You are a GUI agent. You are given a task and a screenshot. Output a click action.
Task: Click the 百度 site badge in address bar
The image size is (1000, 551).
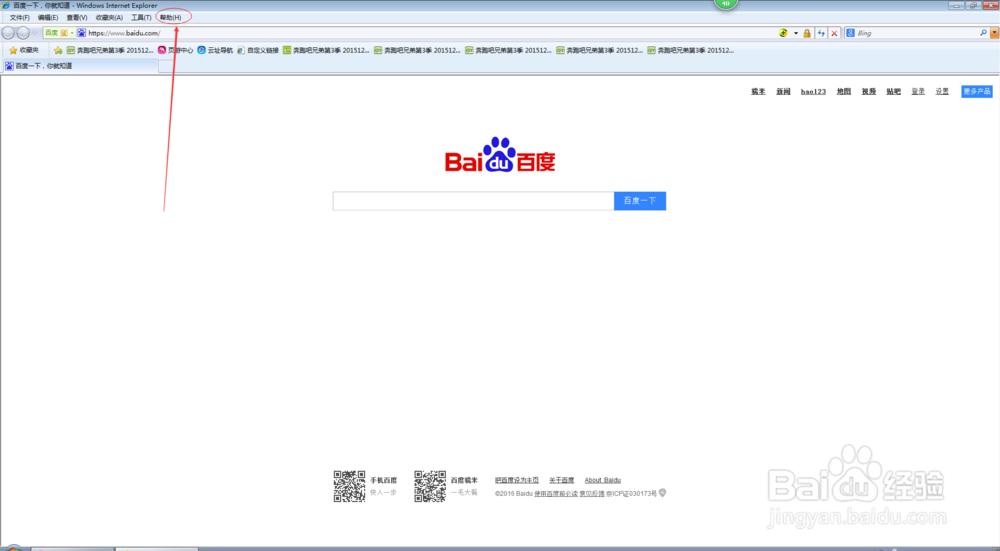[x=56, y=33]
